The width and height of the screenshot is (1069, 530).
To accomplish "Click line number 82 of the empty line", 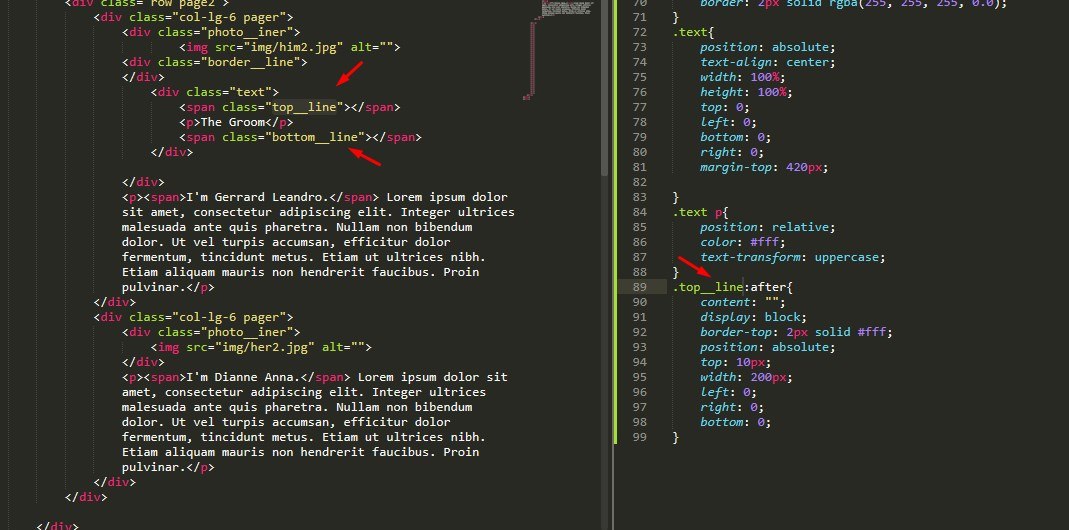I will pyautogui.click(x=639, y=182).
